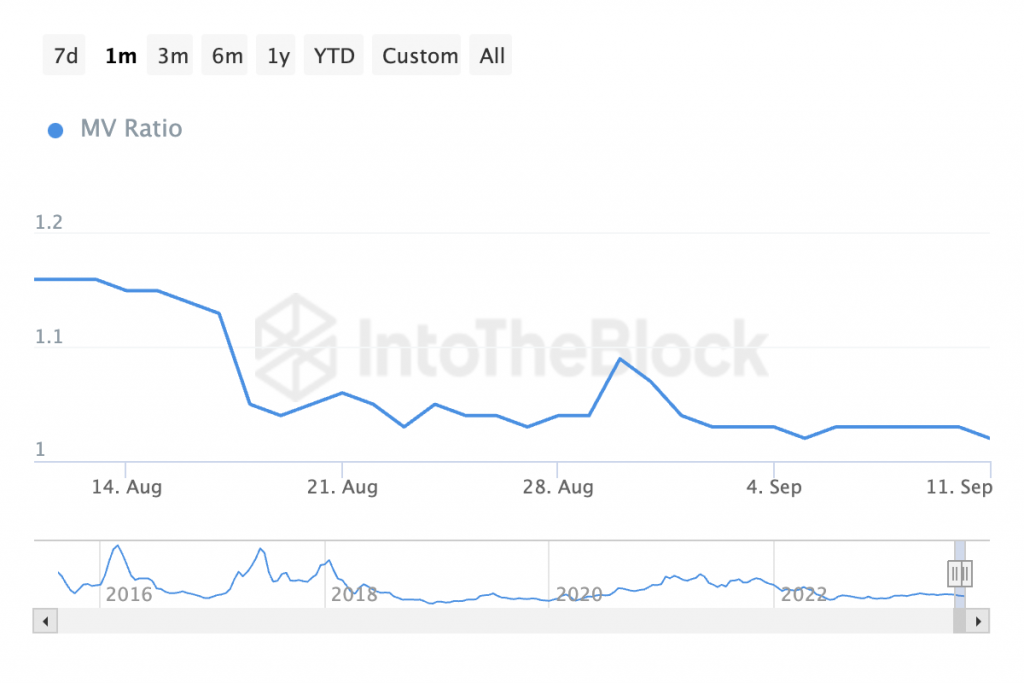Click the left scroll arrow of navigator
This screenshot has height=683, width=1024.
(x=45, y=621)
